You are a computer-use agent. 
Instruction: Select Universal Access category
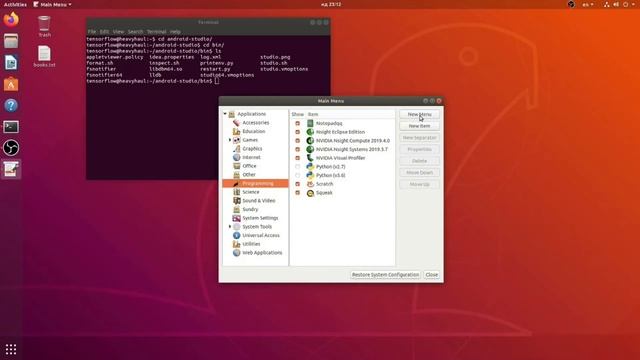[261, 235]
